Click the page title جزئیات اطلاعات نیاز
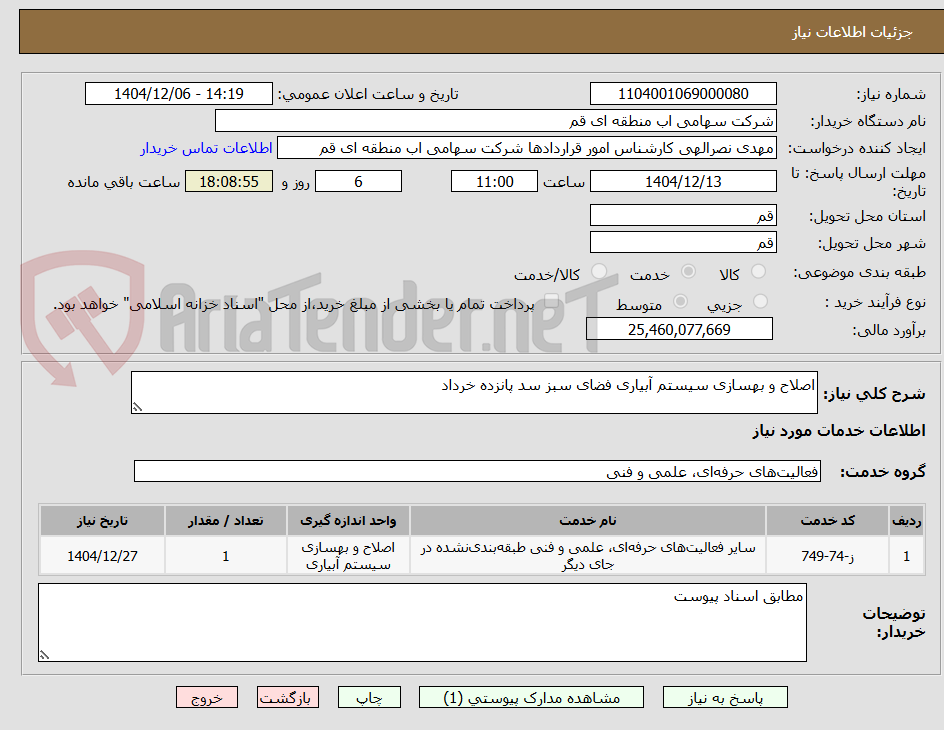The height and width of the screenshot is (730, 944). (x=852, y=32)
